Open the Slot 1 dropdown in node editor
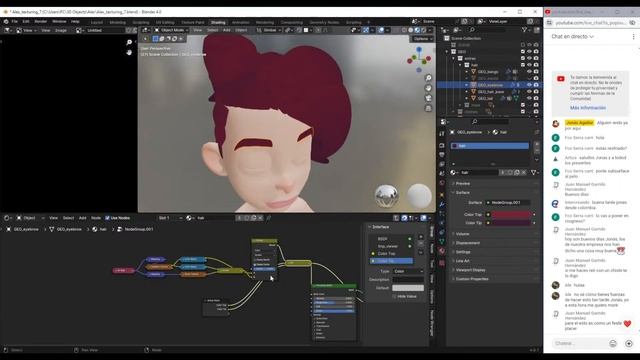 click(170, 218)
